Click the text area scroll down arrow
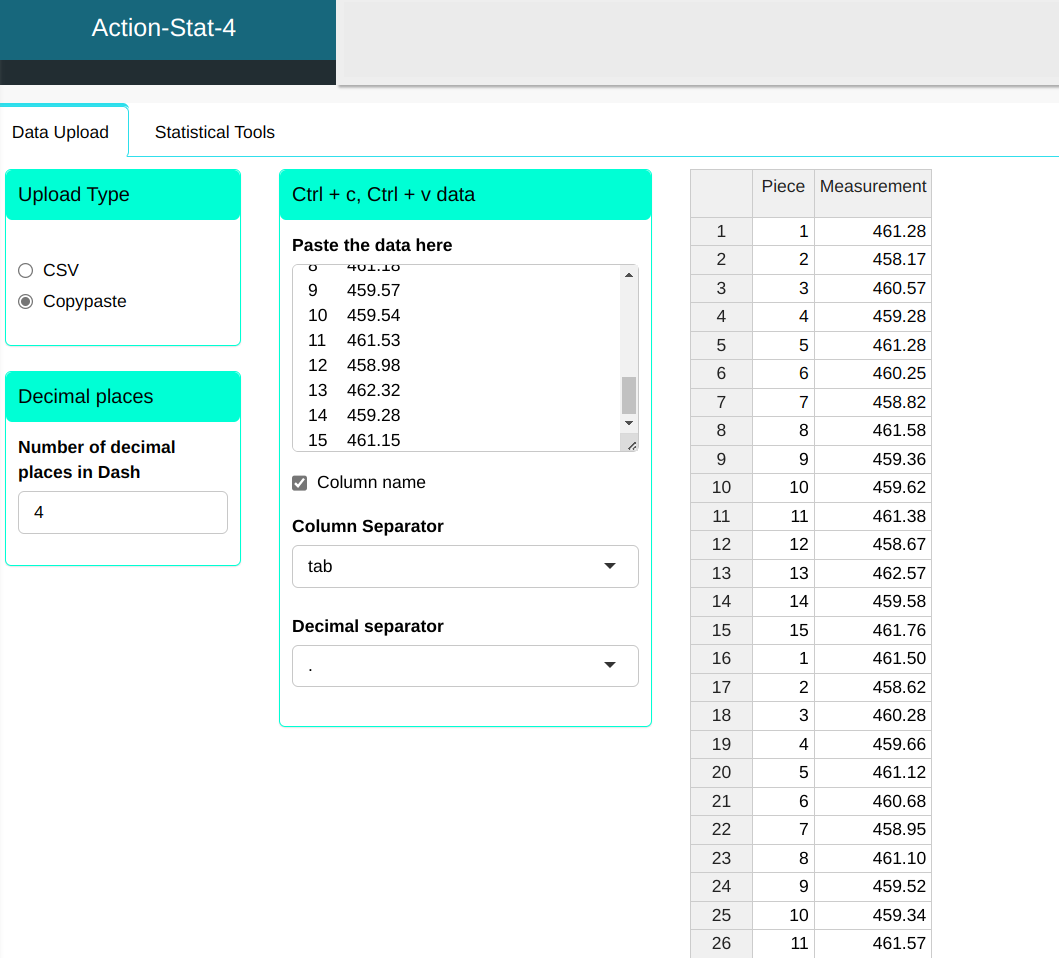Viewport: 1059px width, 958px height. pos(628,423)
